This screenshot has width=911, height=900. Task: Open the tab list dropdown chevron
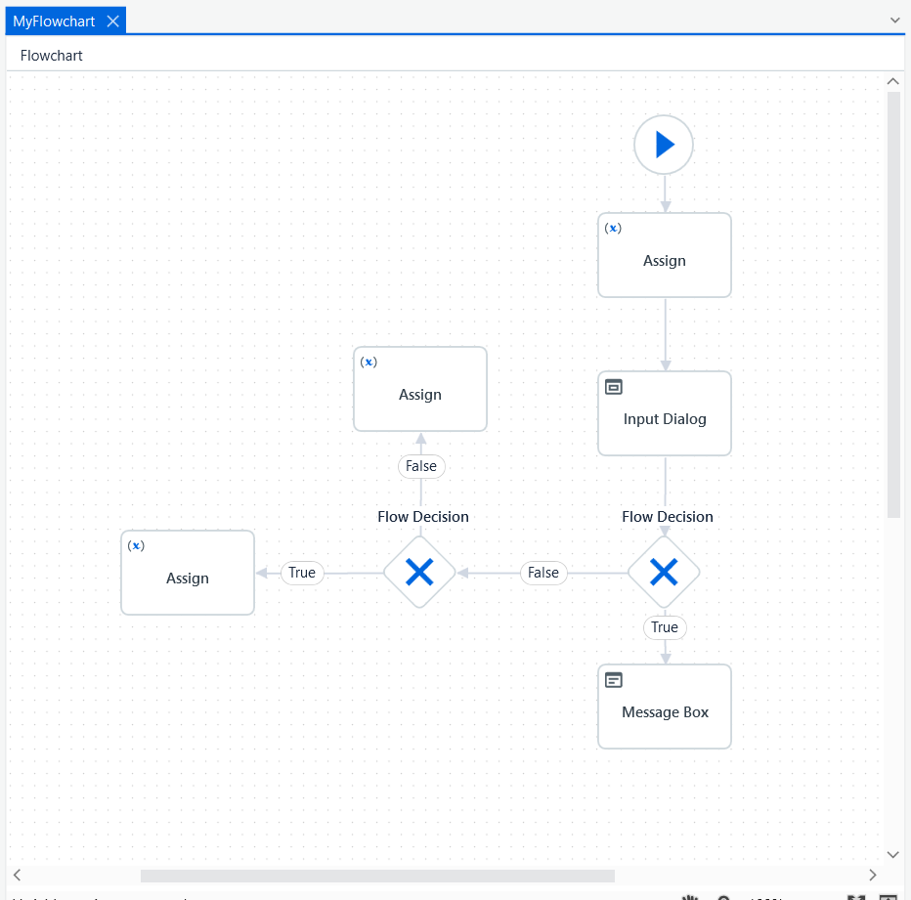[x=895, y=20]
